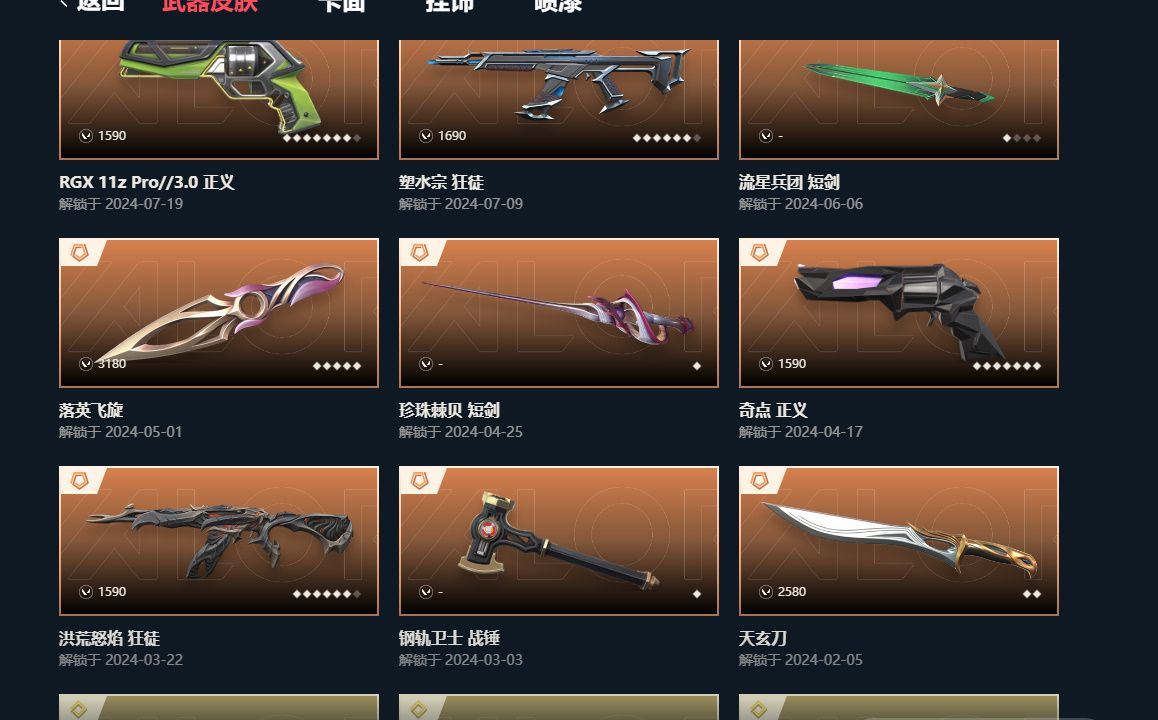Switch to the 卡面 tab

coord(341,4)
